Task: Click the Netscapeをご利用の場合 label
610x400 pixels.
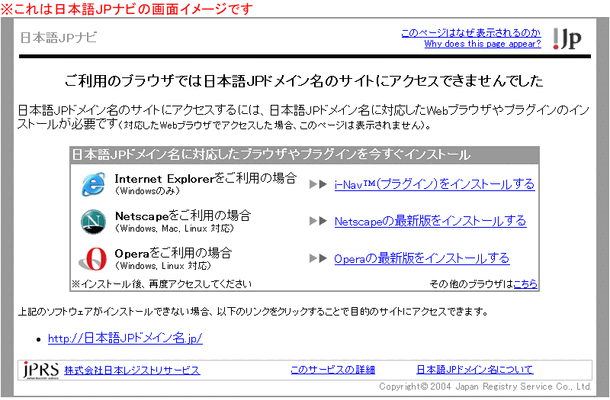Action: click(183, 216)
